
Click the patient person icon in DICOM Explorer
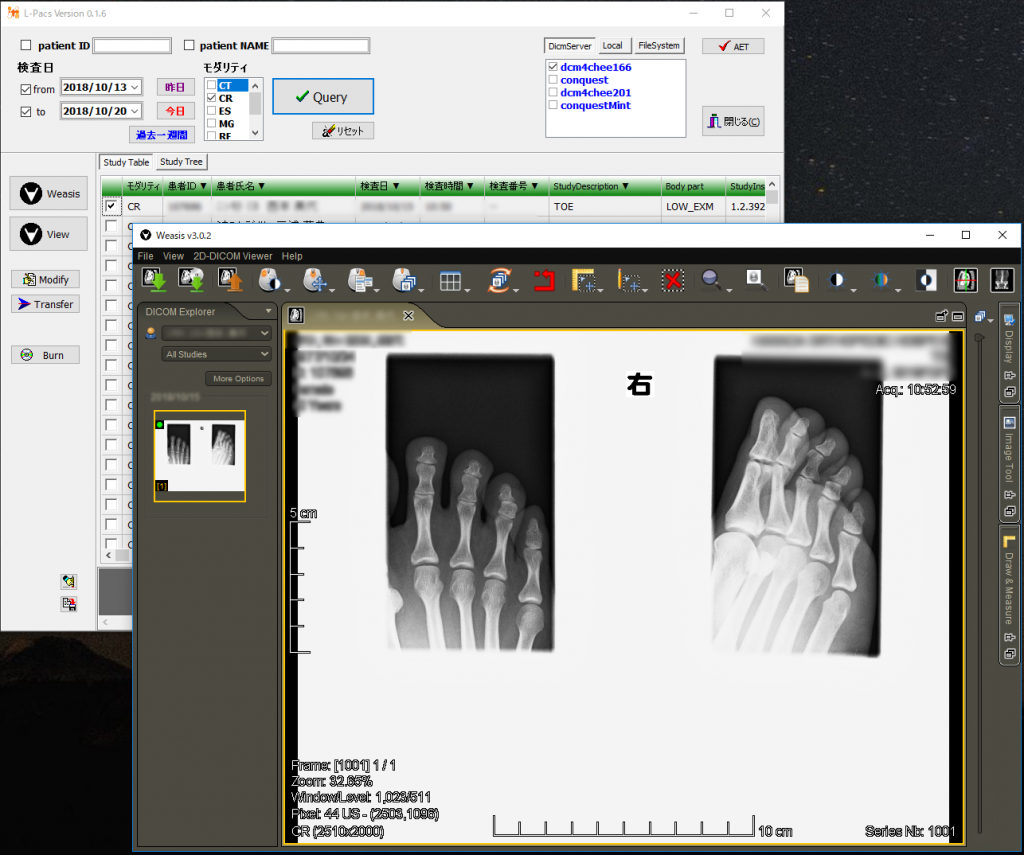[151, 333]
